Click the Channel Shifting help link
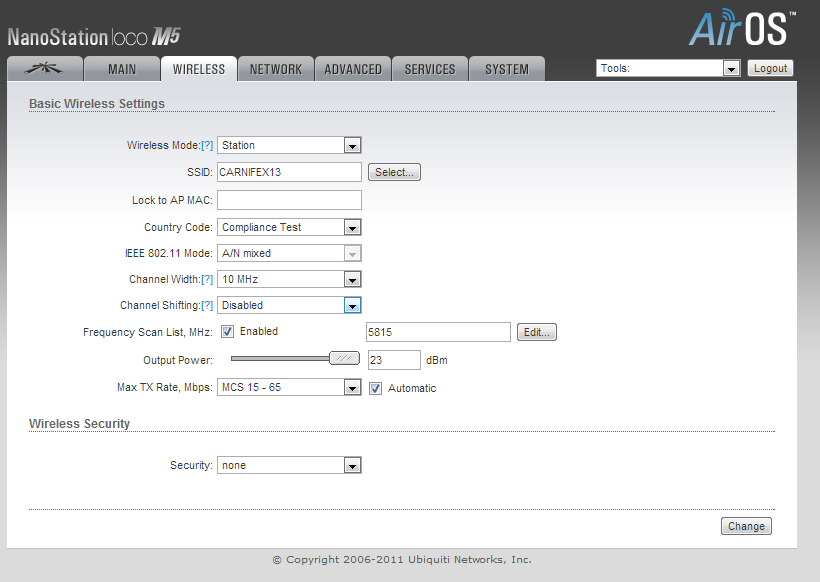820x582 pixels. tap(207, 305)
